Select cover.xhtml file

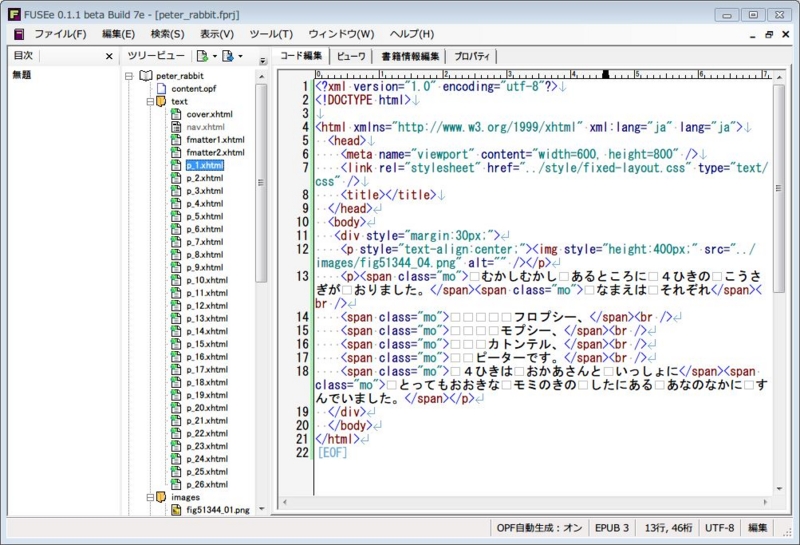tap(209, 114)
